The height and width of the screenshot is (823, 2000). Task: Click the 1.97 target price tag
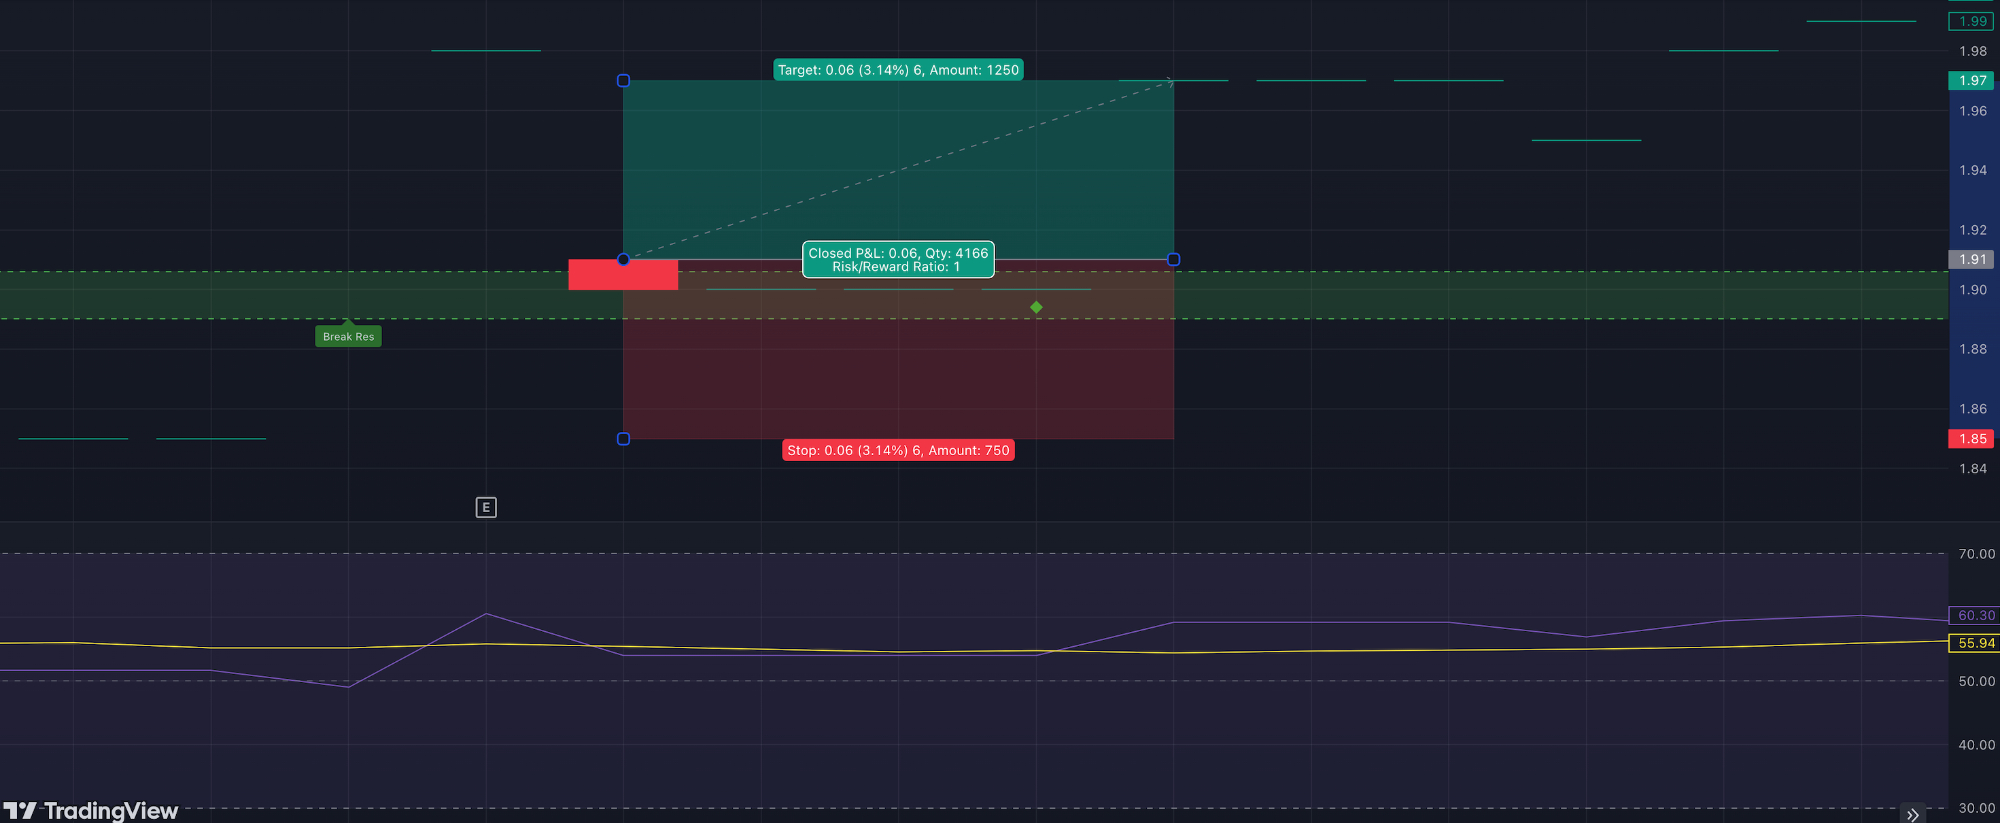1971,80
